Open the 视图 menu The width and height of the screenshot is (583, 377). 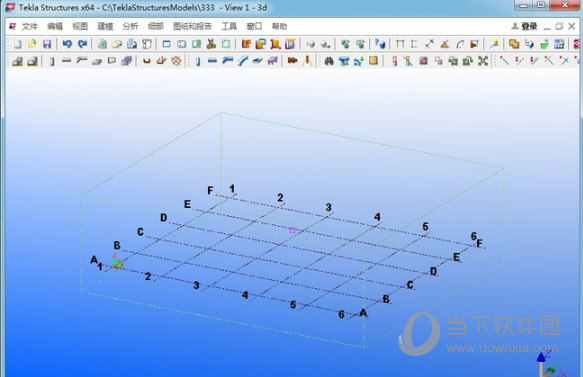pos(80,26)
